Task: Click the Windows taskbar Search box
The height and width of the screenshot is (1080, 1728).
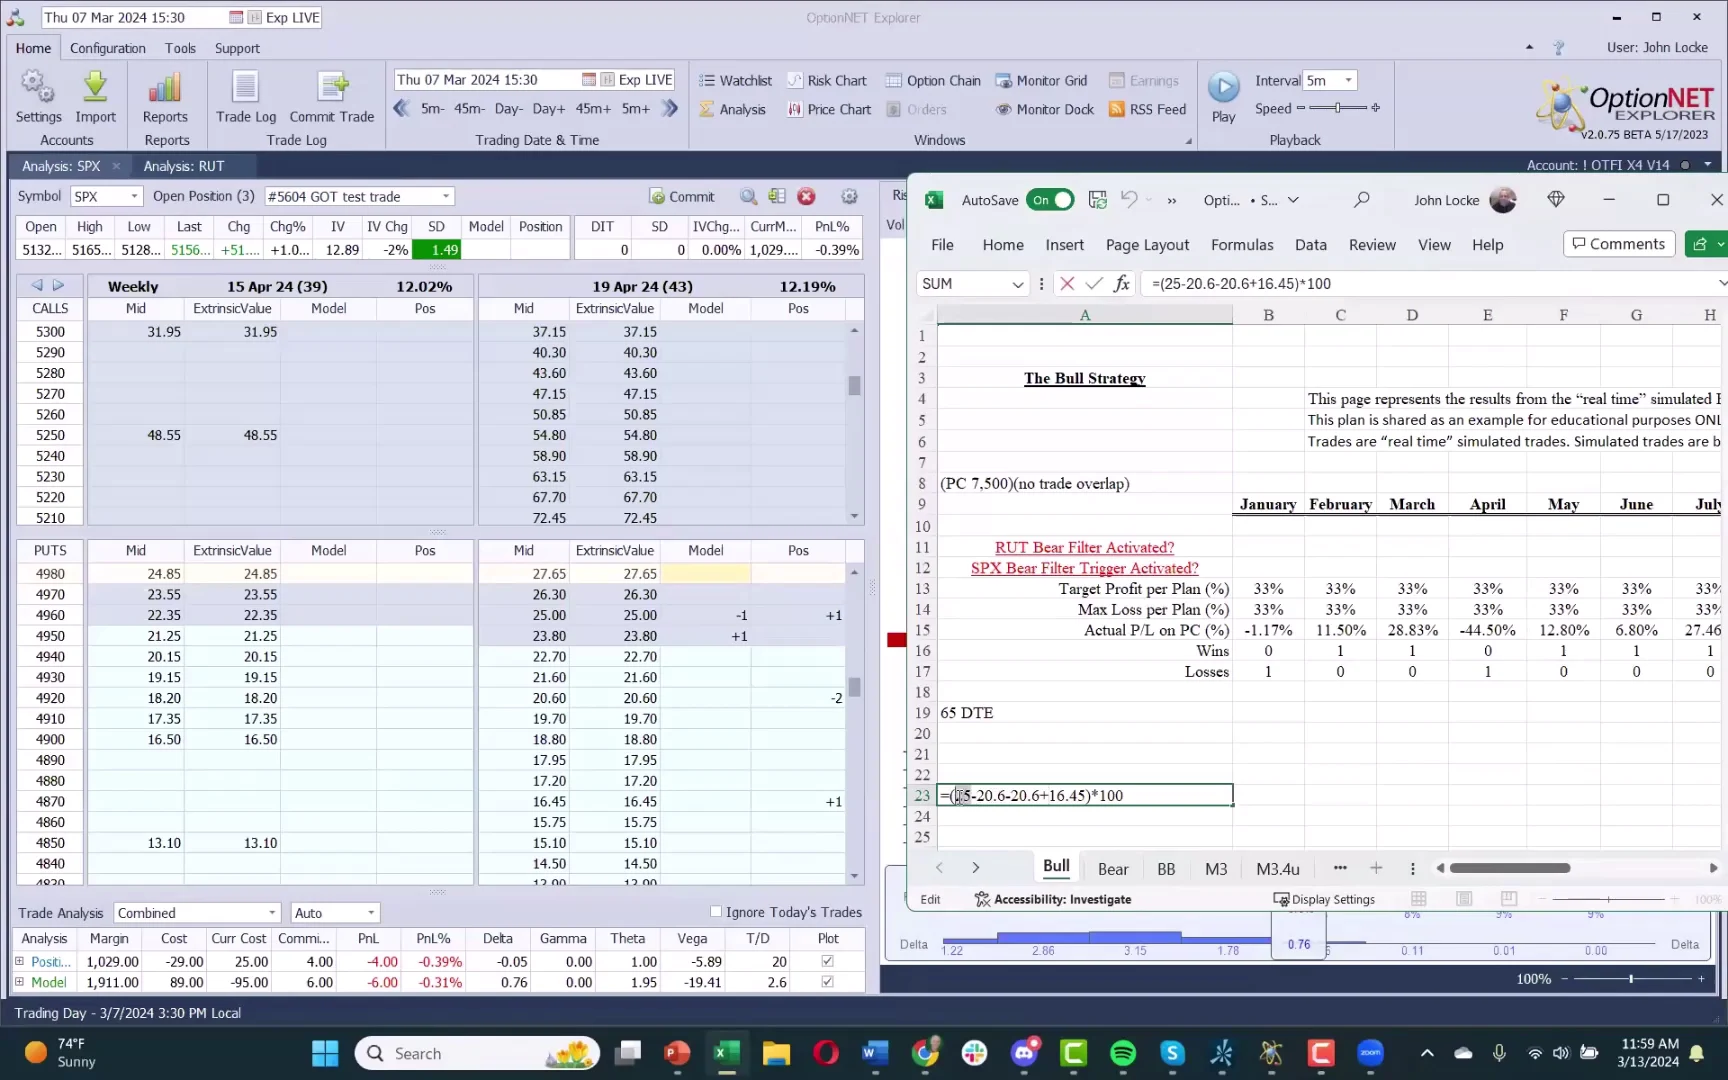Action: click(477, 1053)
